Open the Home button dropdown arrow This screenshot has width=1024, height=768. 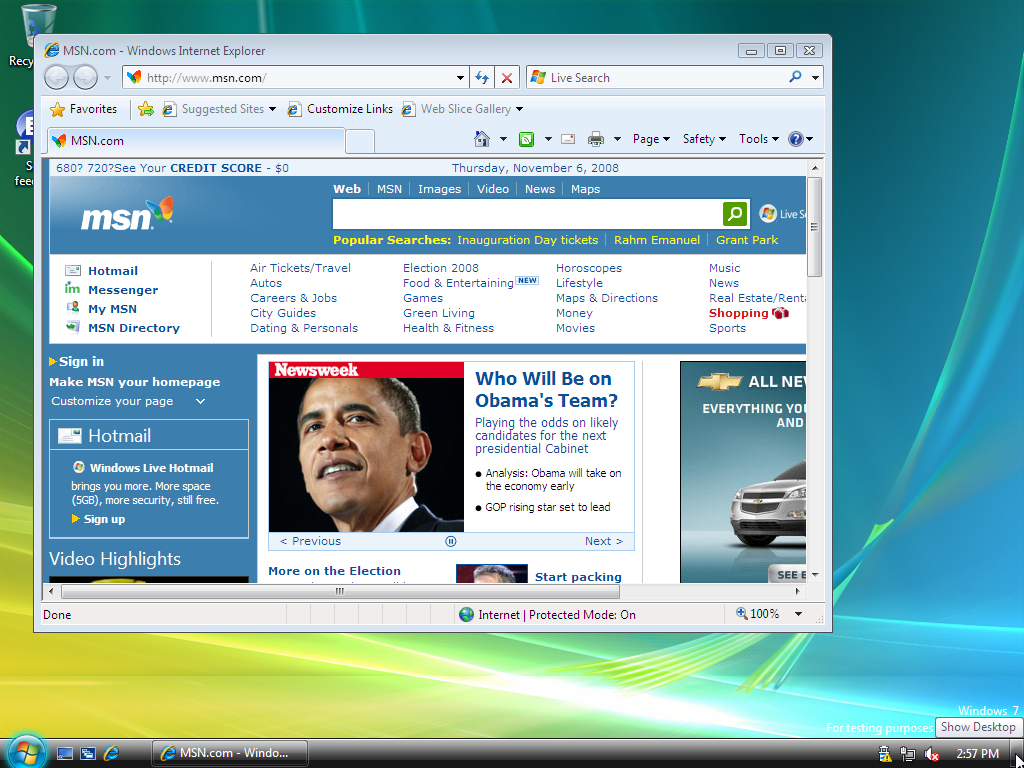click(503, 138)
